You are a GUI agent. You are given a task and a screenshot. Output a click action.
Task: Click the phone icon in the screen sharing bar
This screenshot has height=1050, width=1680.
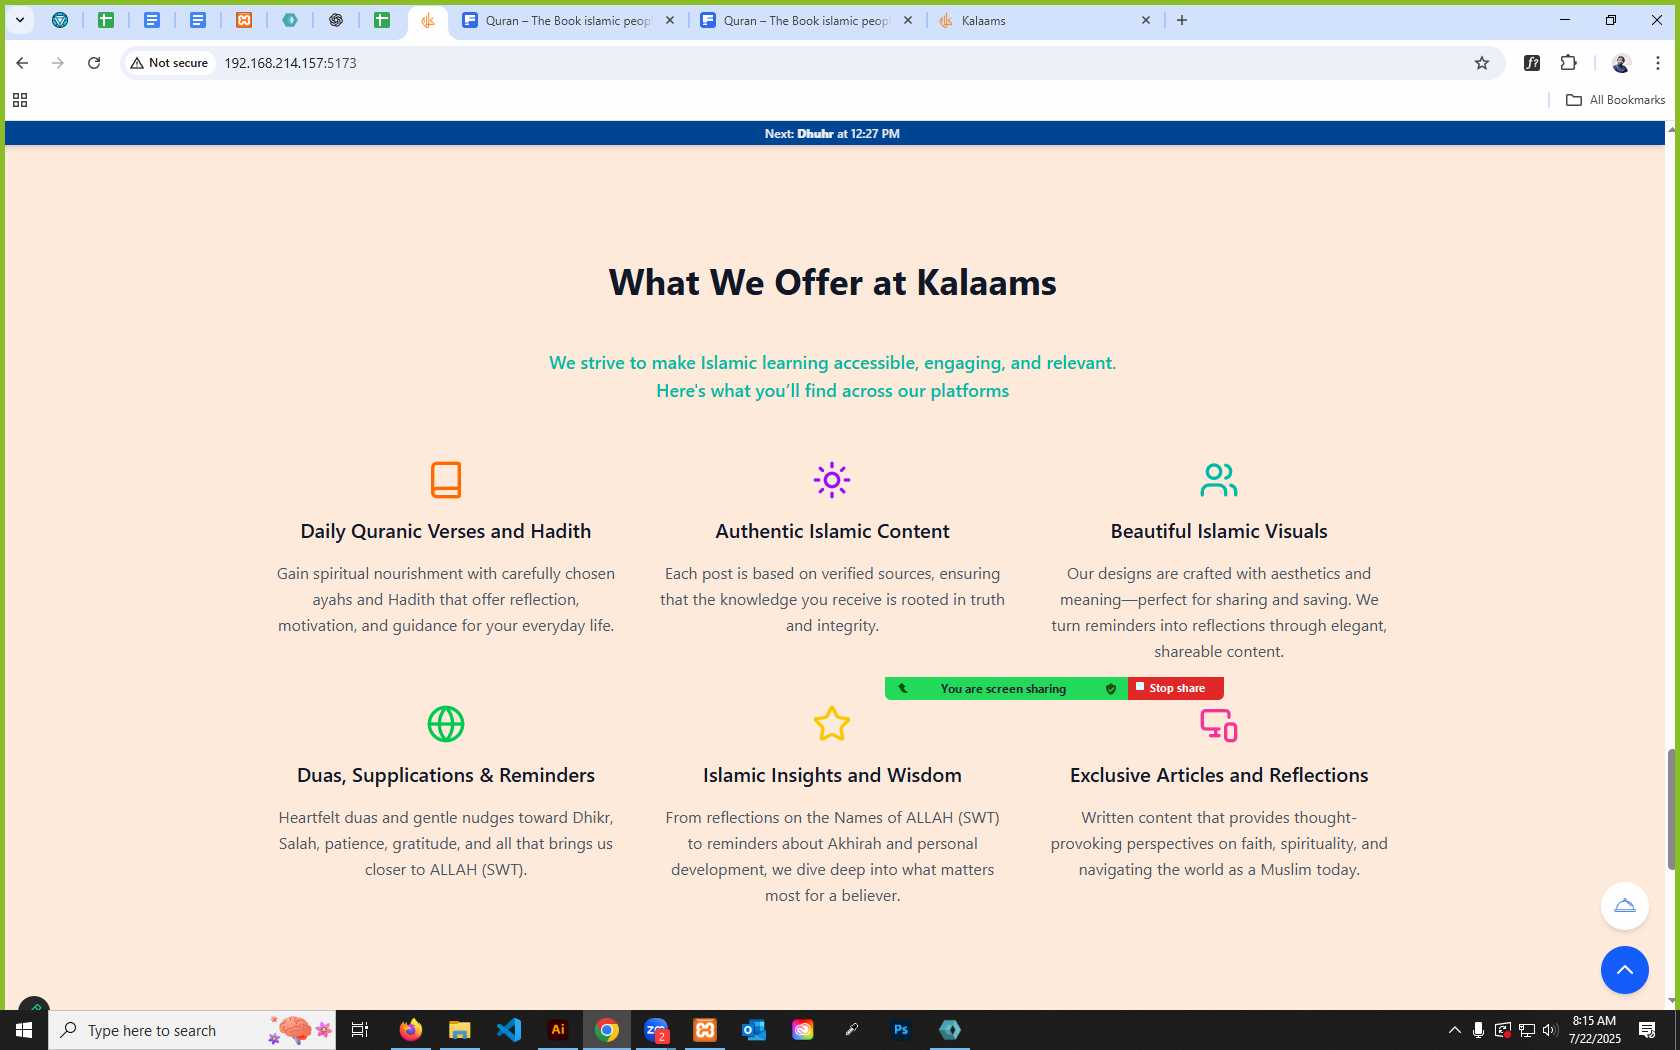[x=903, y=688]
